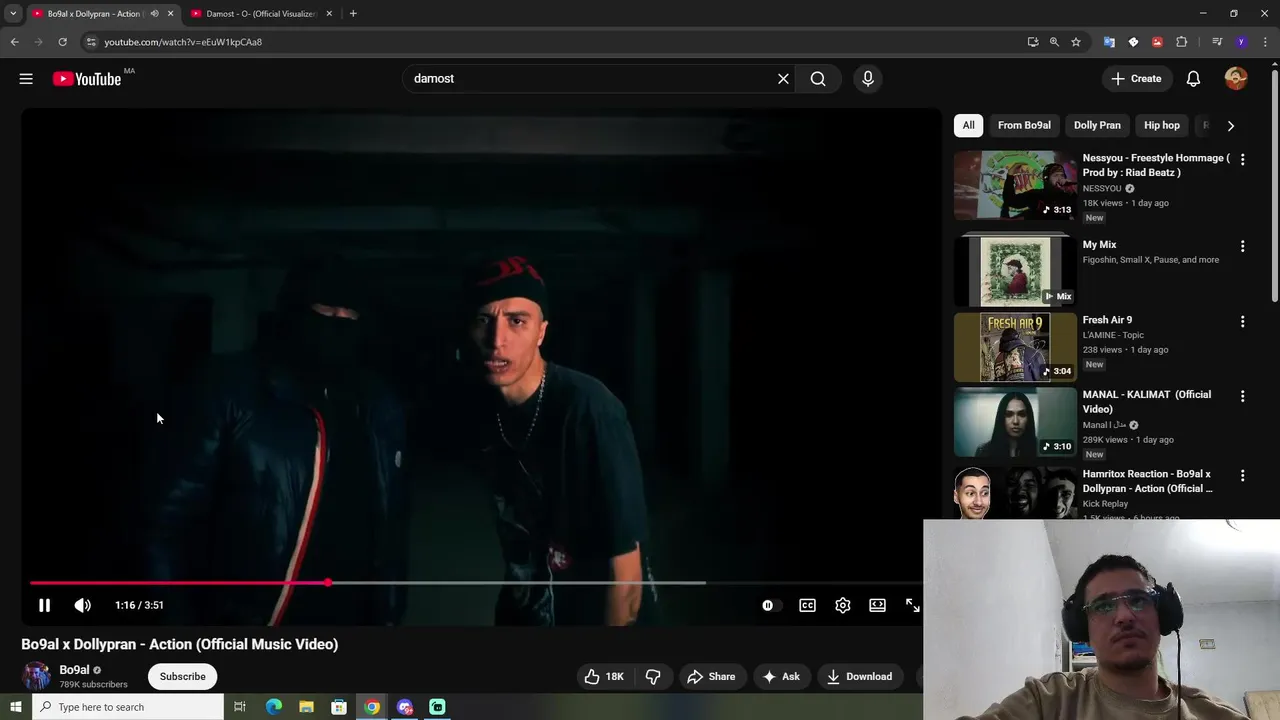Select the All filter chip
The height and width of the screenshot is (720, 1280).
968,125
